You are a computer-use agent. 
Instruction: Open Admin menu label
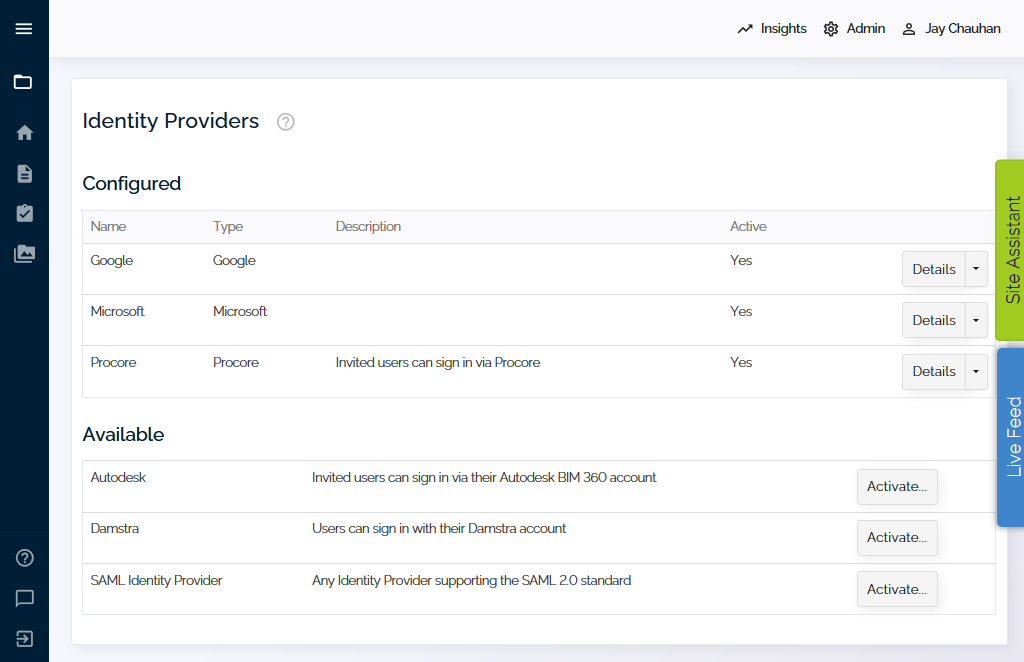[865, 29]
